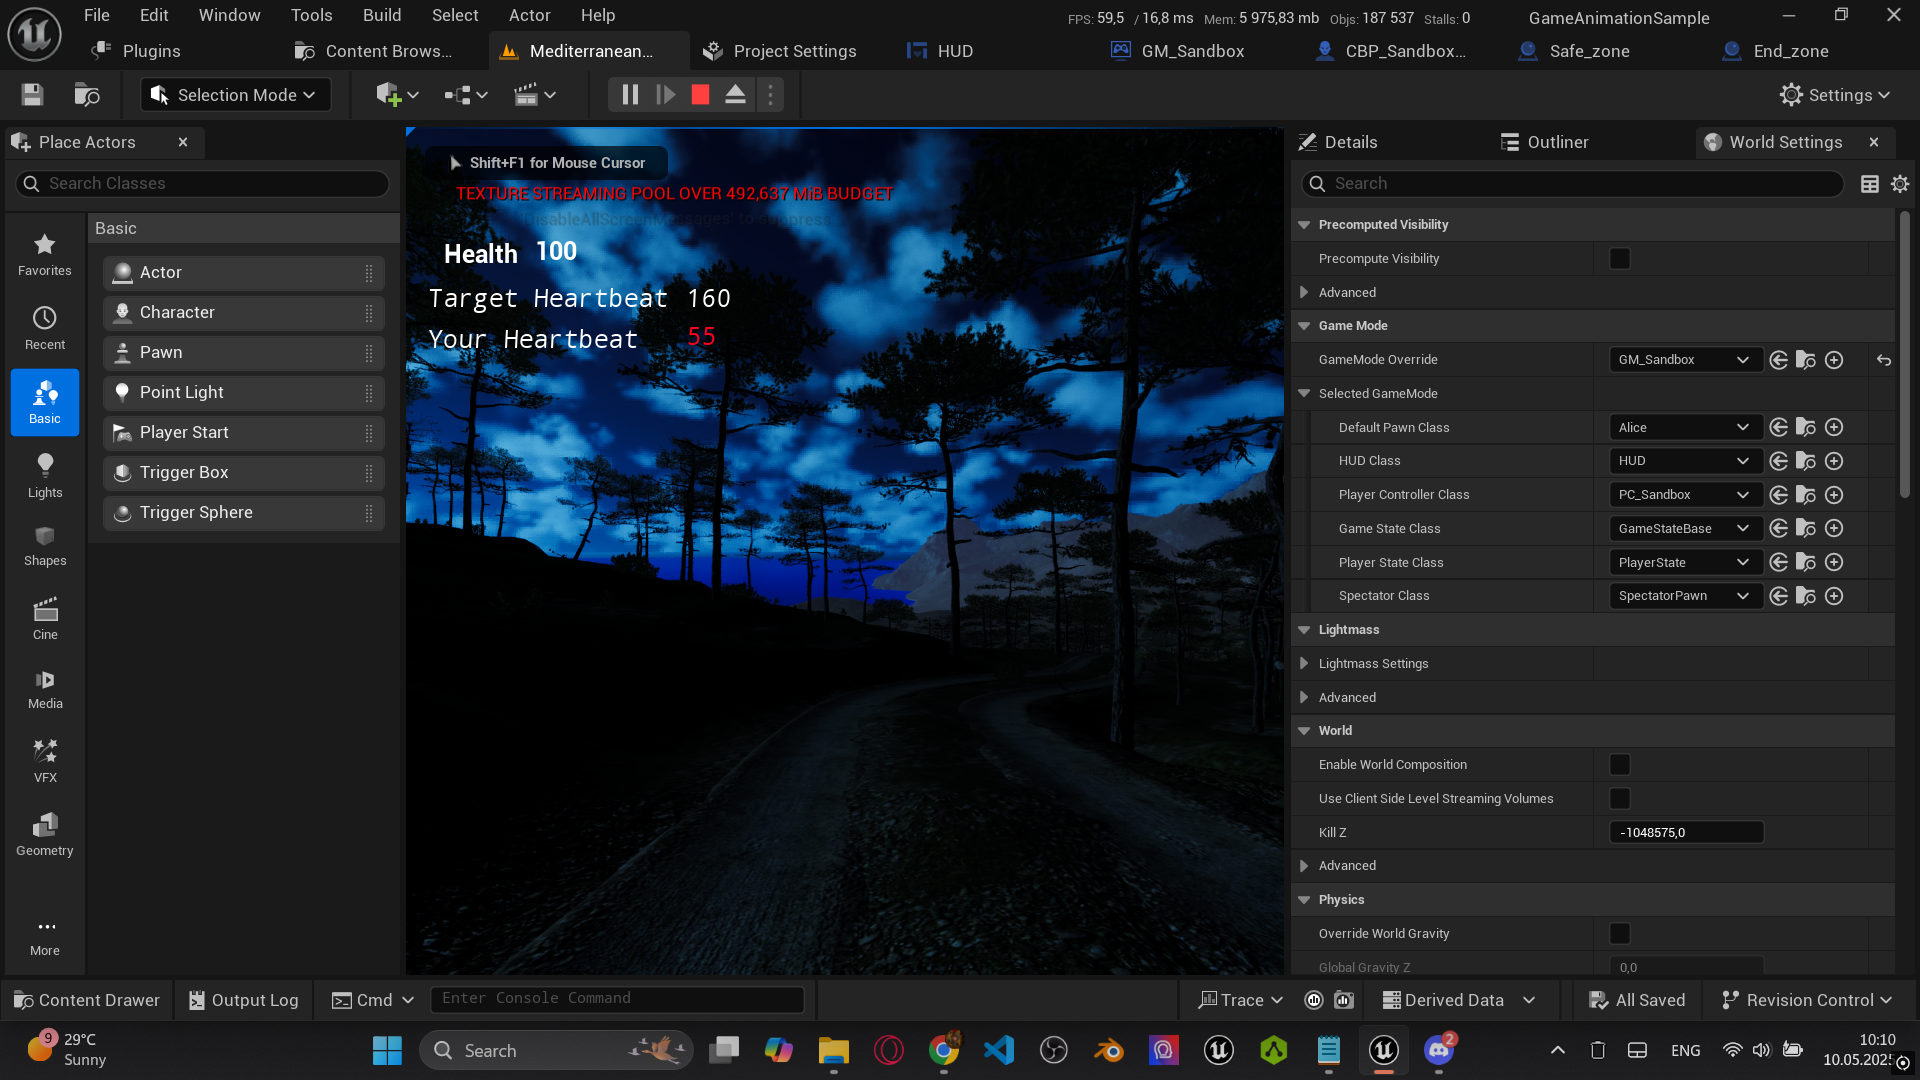Save current level with floppy disk icon
This screenshot has height=1080, width=1920.
(x=32, y=95)
